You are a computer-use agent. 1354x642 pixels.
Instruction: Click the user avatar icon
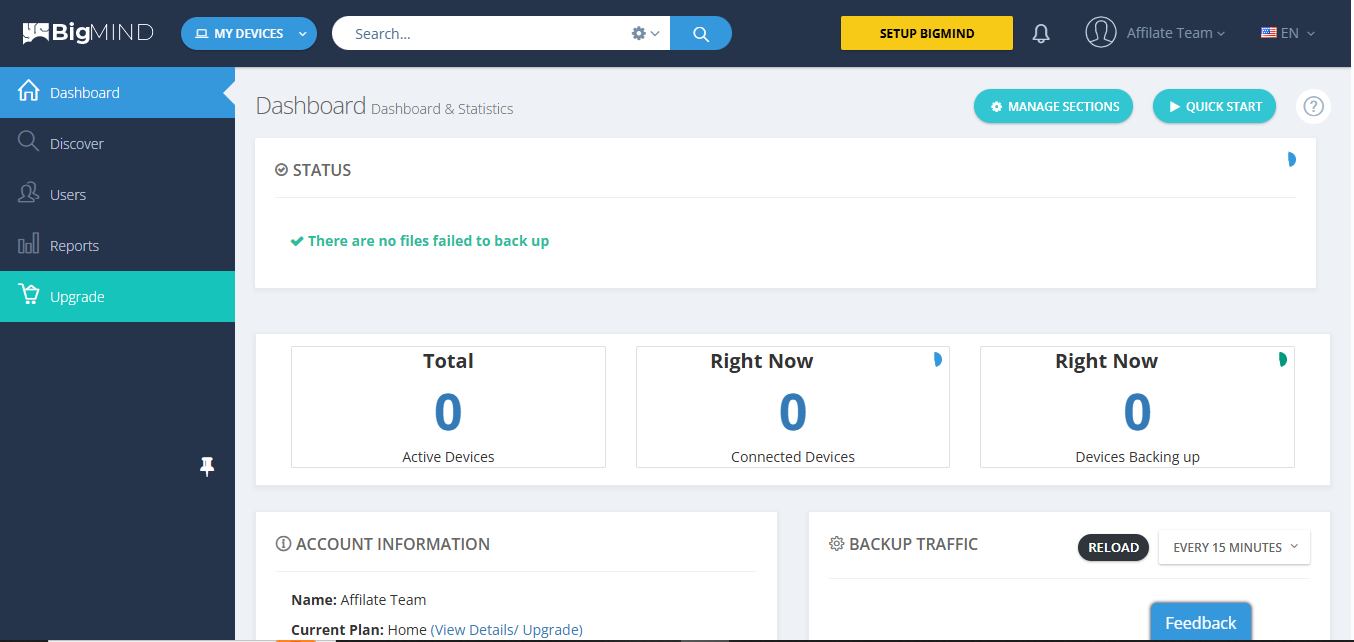1101,32
